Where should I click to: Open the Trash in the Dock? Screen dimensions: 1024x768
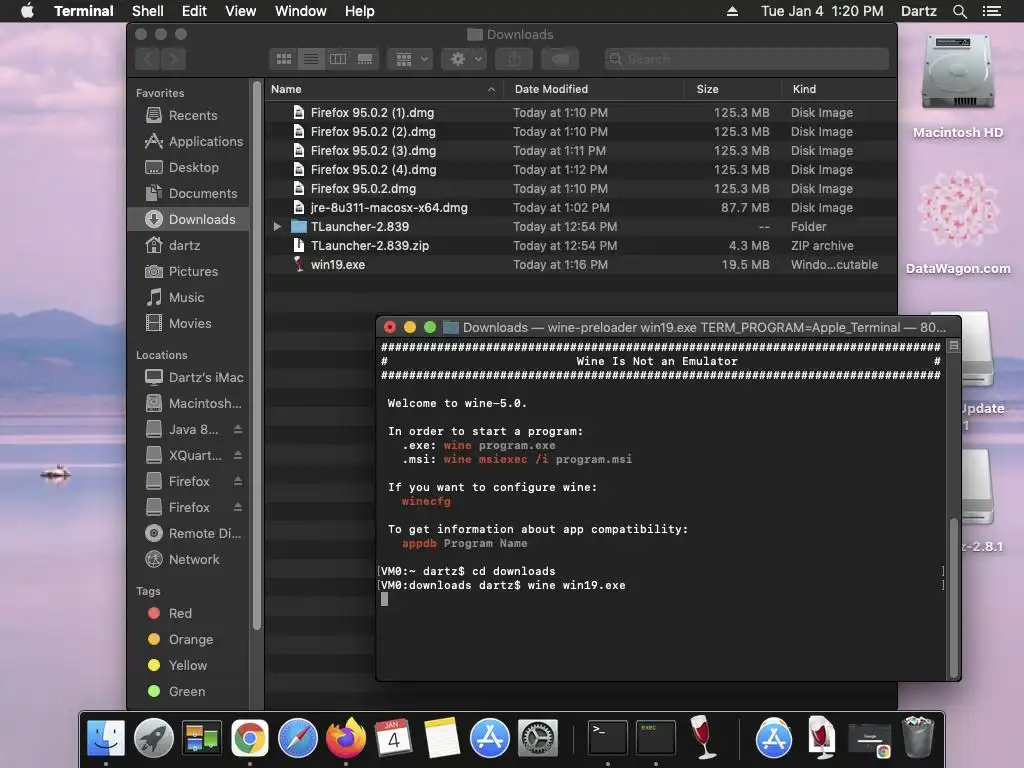click(x=918, y=737)
